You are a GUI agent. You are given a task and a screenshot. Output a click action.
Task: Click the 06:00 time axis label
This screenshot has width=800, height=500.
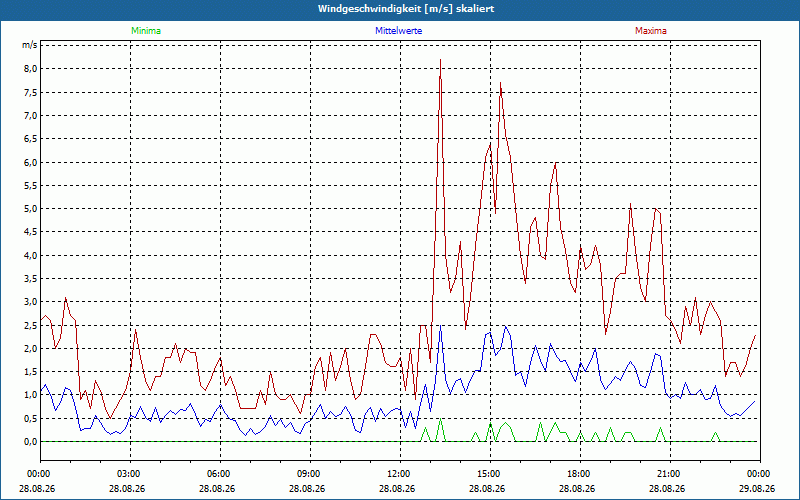click(220, 474)
